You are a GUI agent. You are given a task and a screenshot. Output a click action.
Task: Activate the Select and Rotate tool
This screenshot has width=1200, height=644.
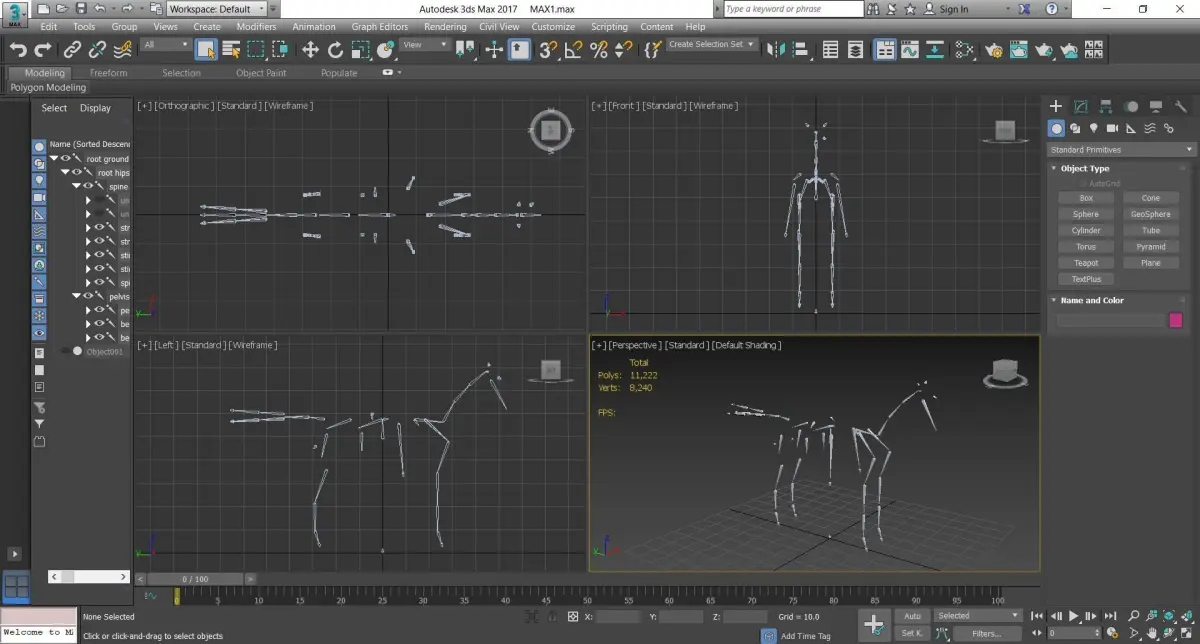tap(335, 49)
